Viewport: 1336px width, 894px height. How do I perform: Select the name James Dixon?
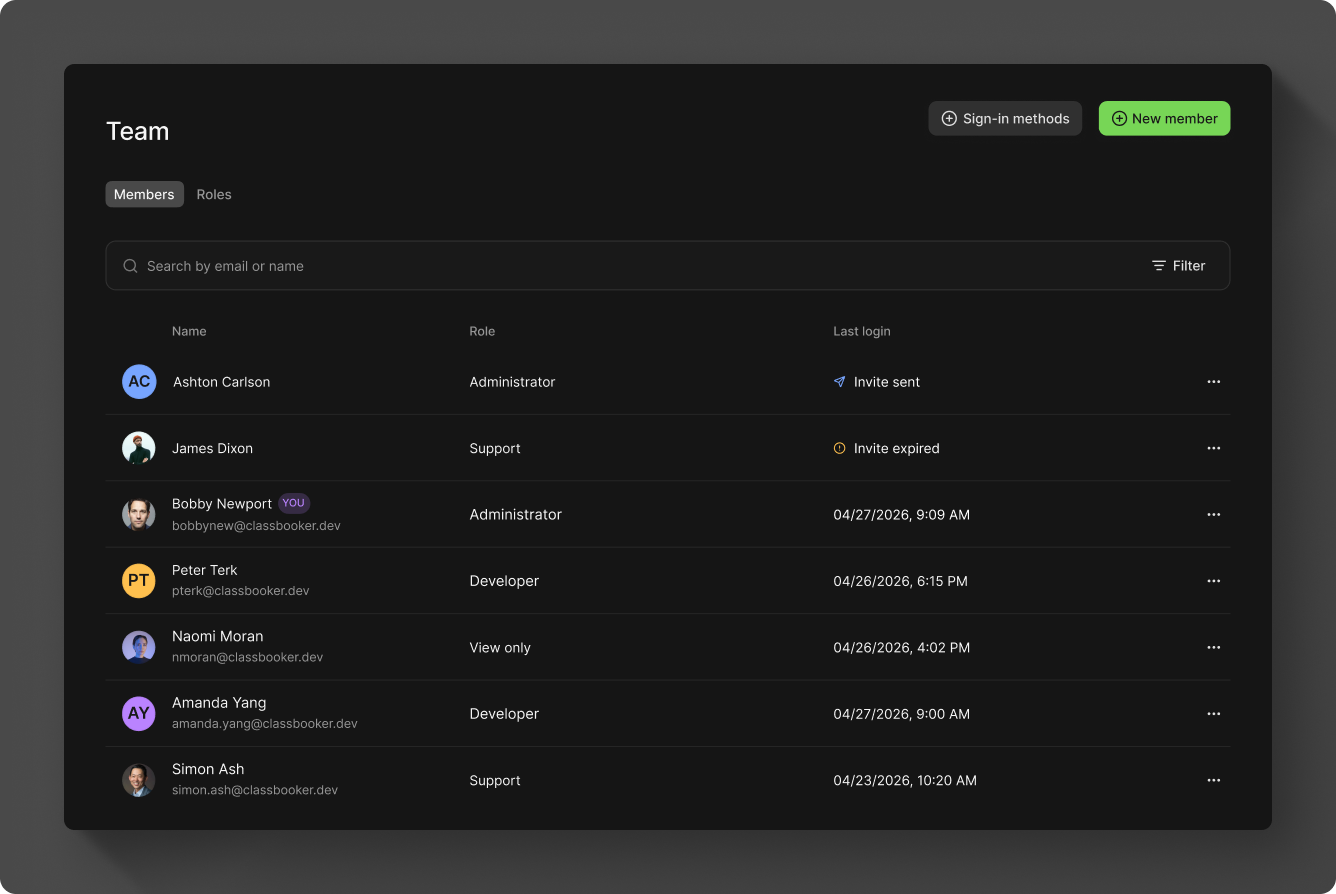[x=212, y=448]
